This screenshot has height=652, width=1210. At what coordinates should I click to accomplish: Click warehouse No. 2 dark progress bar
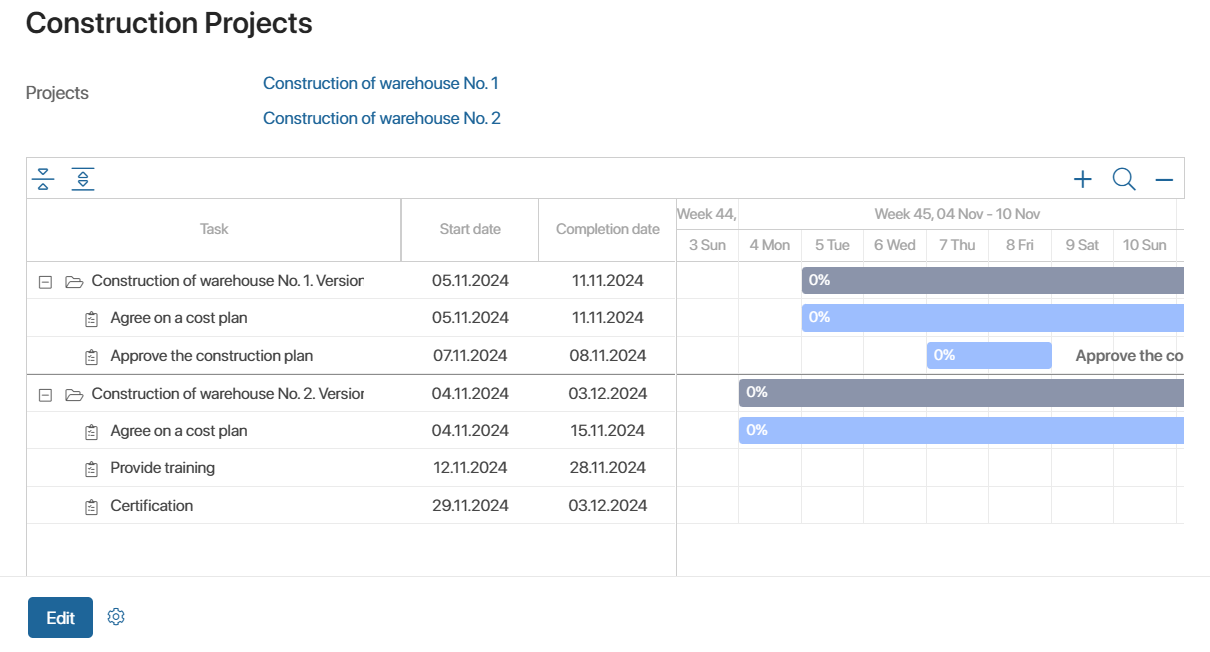[x=961, y=393]
